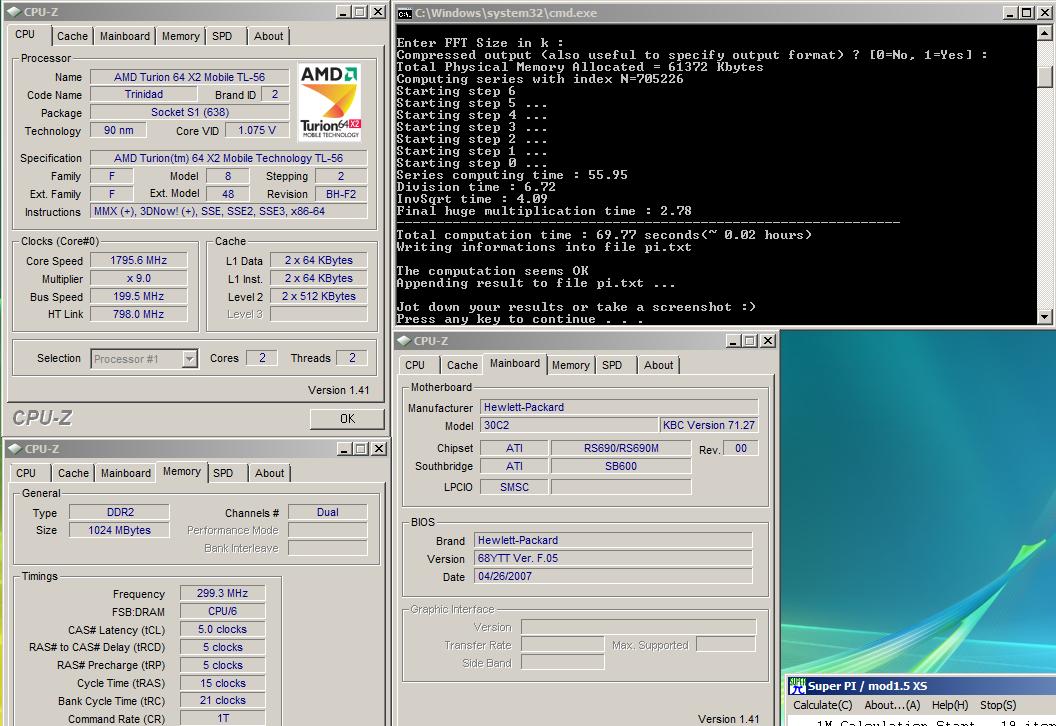Close the CPU-Z Memory window
The width and height of the screenshot is (1056, 726).
pos(379,449)
